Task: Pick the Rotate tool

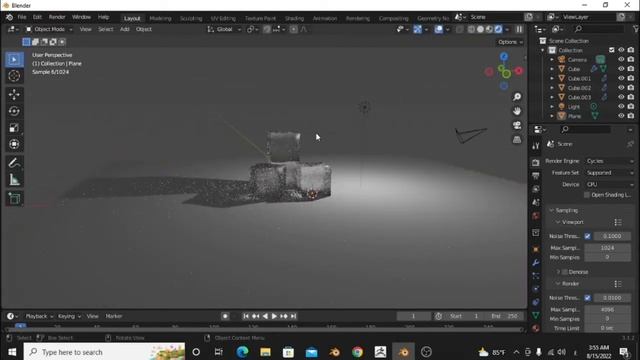Action: click(x=14, y=111)
